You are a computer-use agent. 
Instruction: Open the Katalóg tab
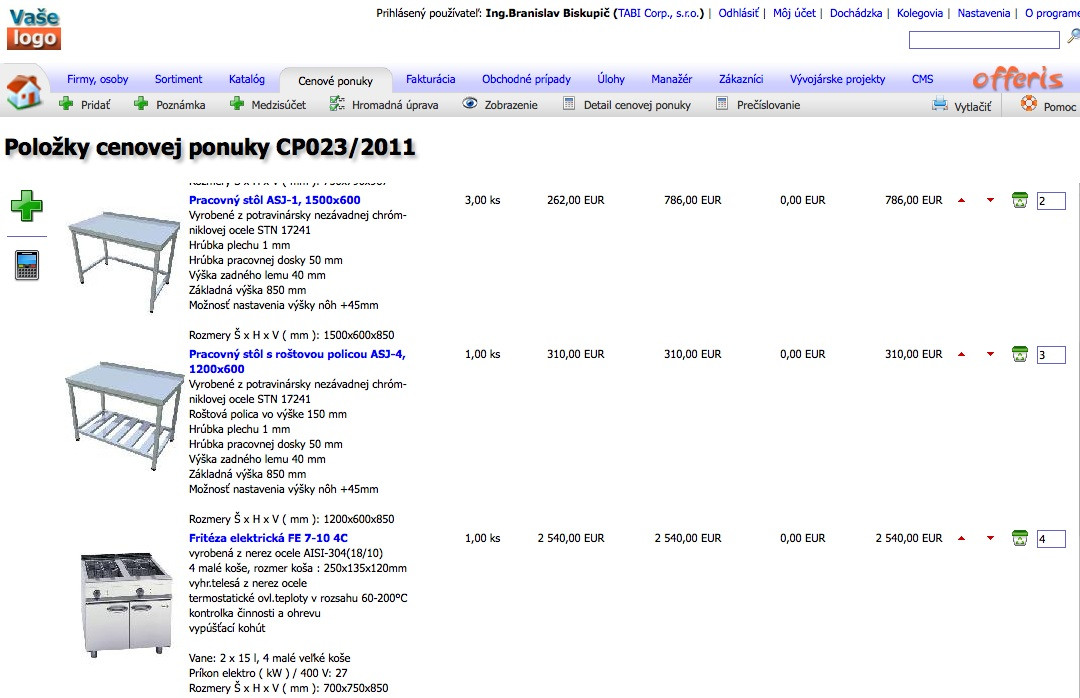click(247, 79)
